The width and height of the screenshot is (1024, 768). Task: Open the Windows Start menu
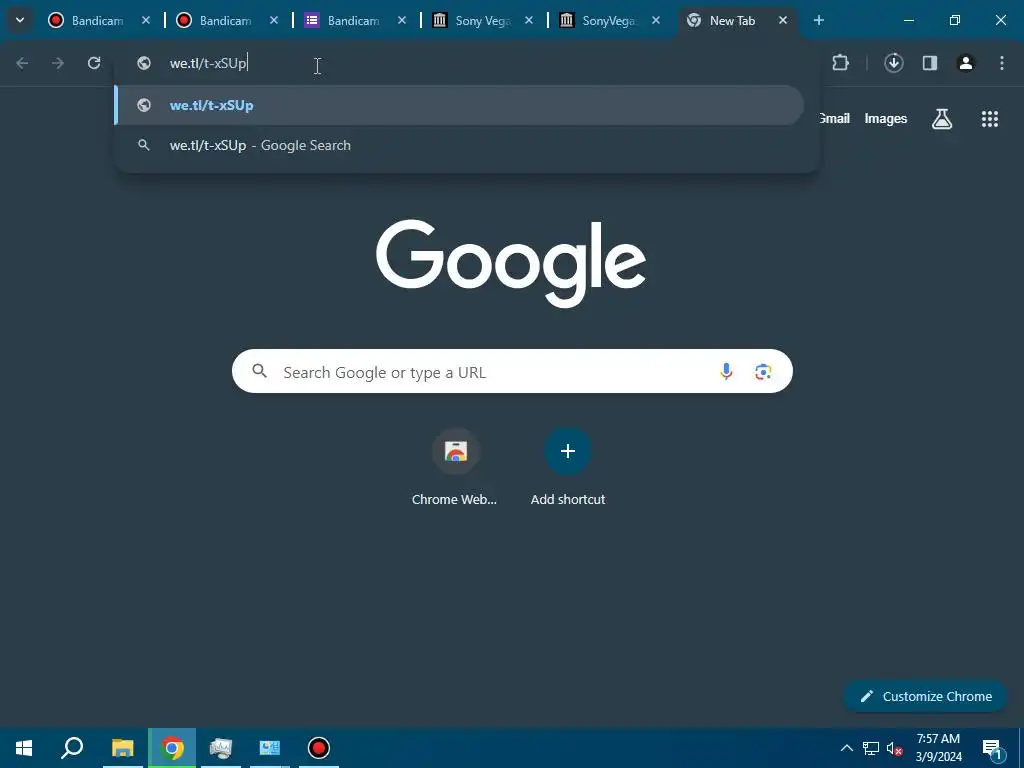coord(24,748)
